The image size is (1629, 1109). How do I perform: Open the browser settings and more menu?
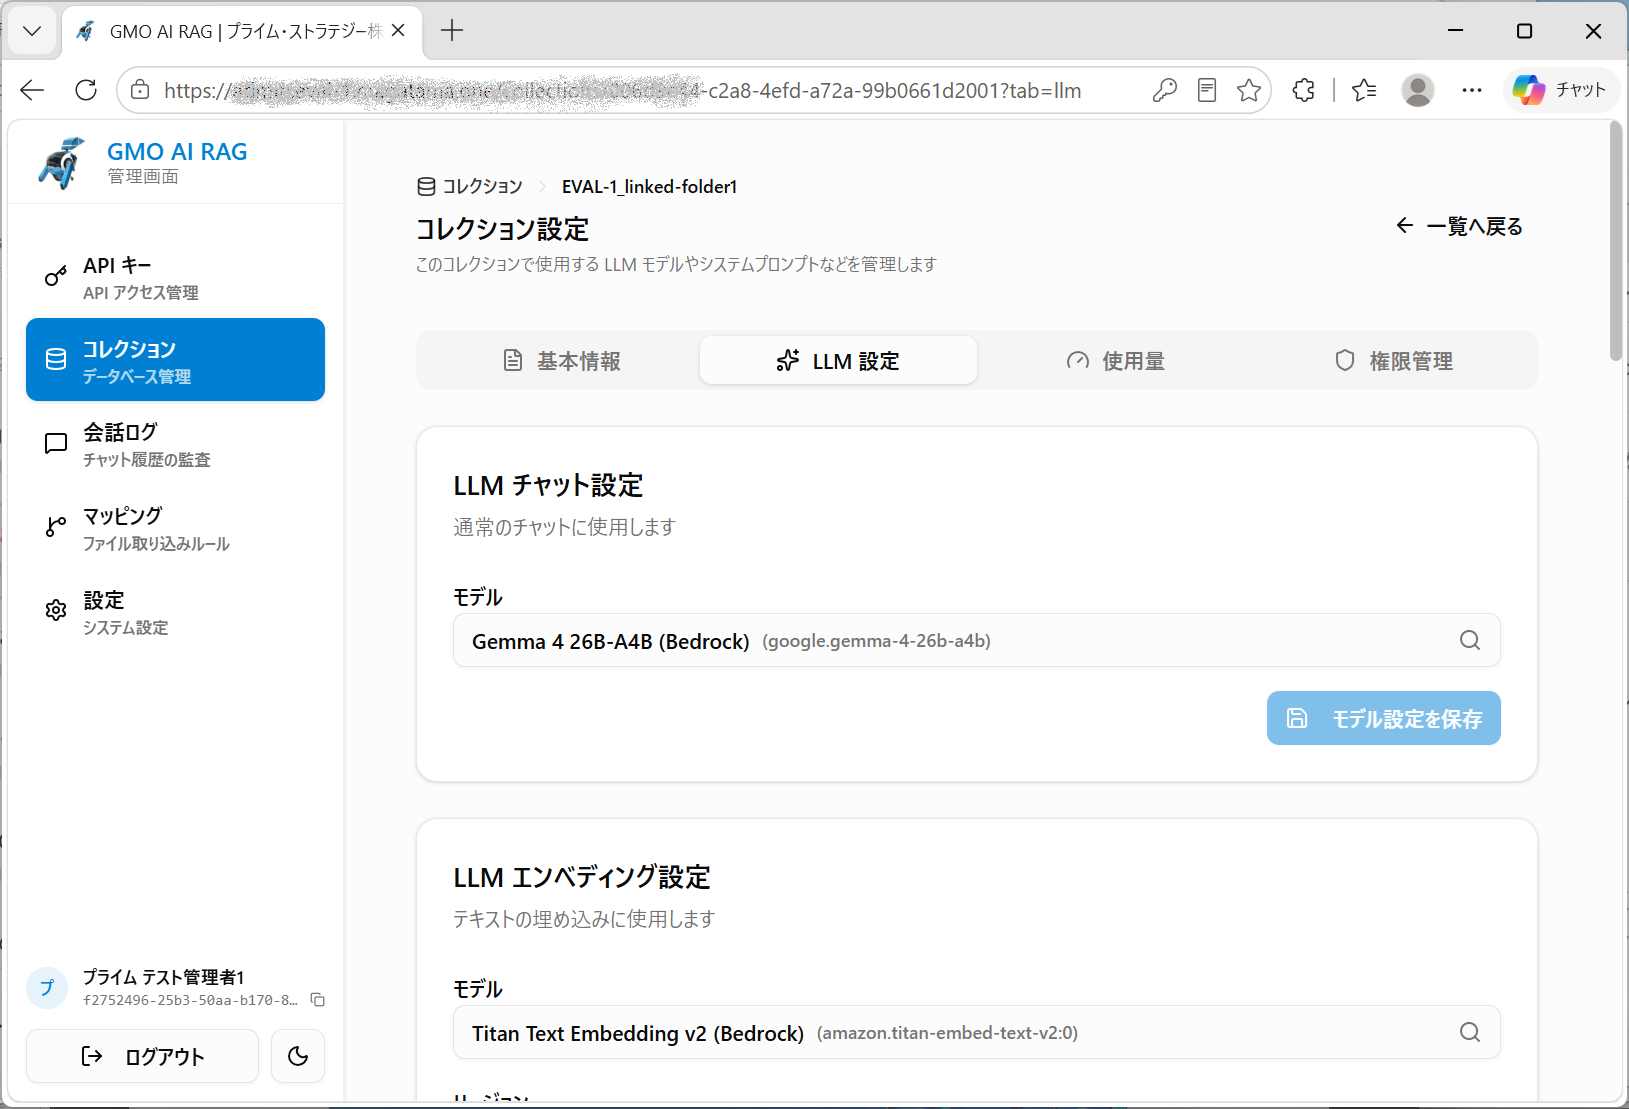pyautogui.click(x=1471, y=90)
